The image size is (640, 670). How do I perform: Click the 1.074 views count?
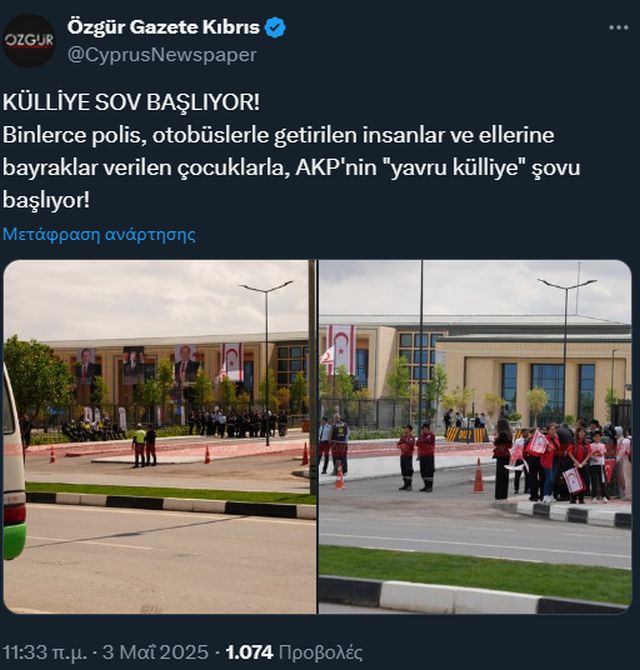pos(250,652)
